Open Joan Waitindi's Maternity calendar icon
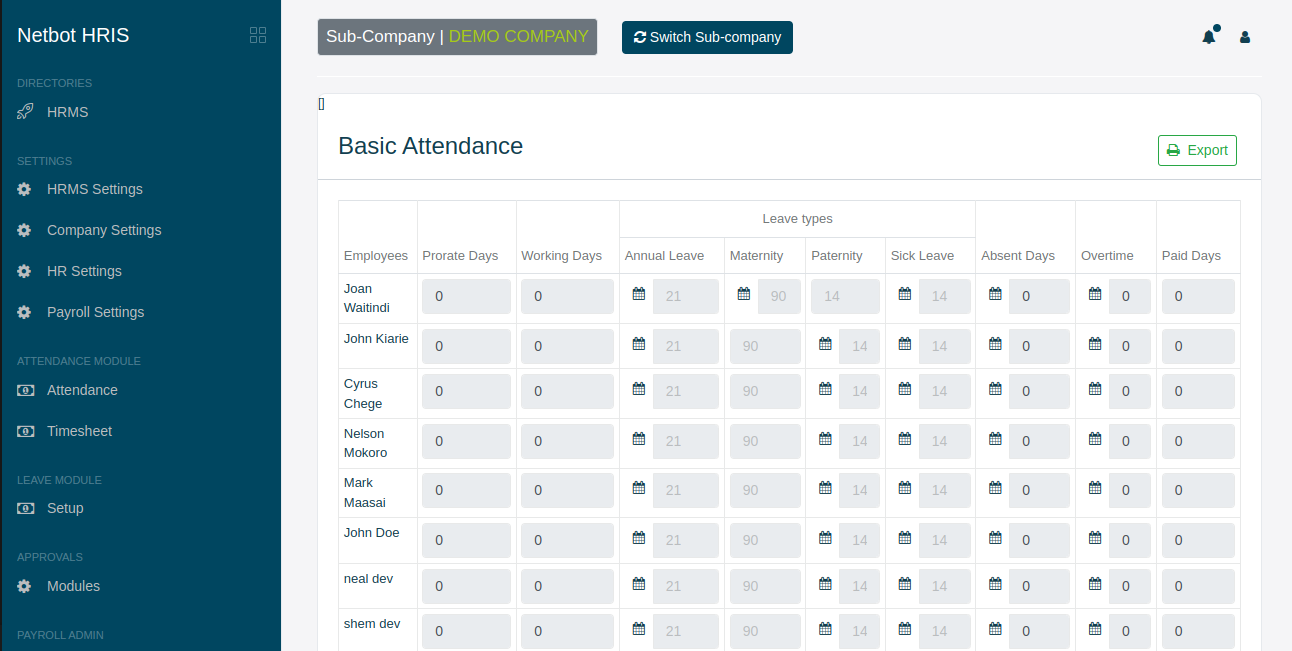Image resolution: width=1292 pixels, height=651 pixels. coord(743,294)
